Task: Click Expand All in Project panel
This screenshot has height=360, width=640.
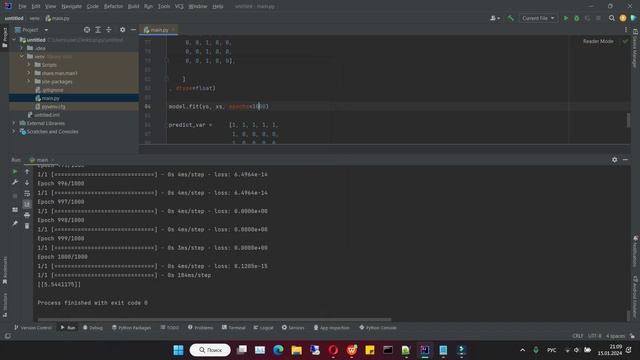Action: [x=98, y=30]
